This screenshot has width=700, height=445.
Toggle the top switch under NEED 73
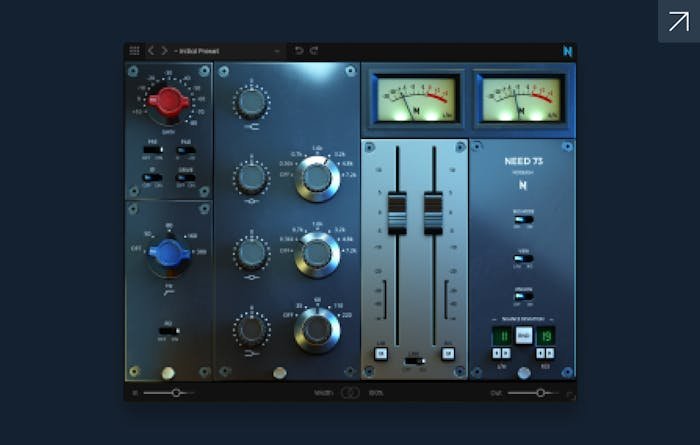click(x=523, y=218)
